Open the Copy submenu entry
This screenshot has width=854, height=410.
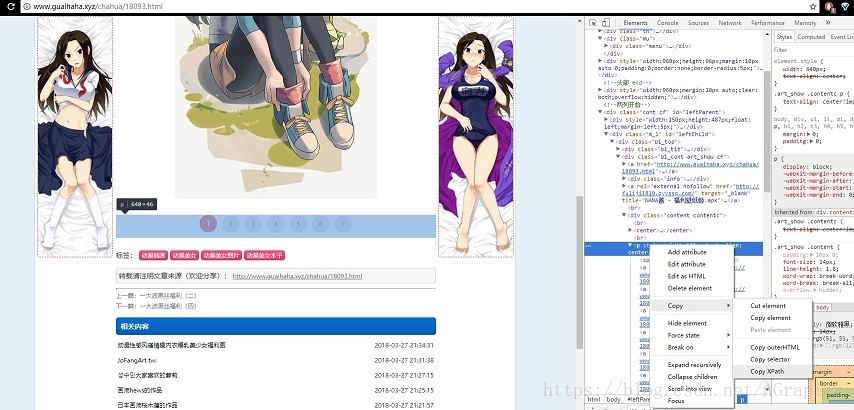point(692,305)
